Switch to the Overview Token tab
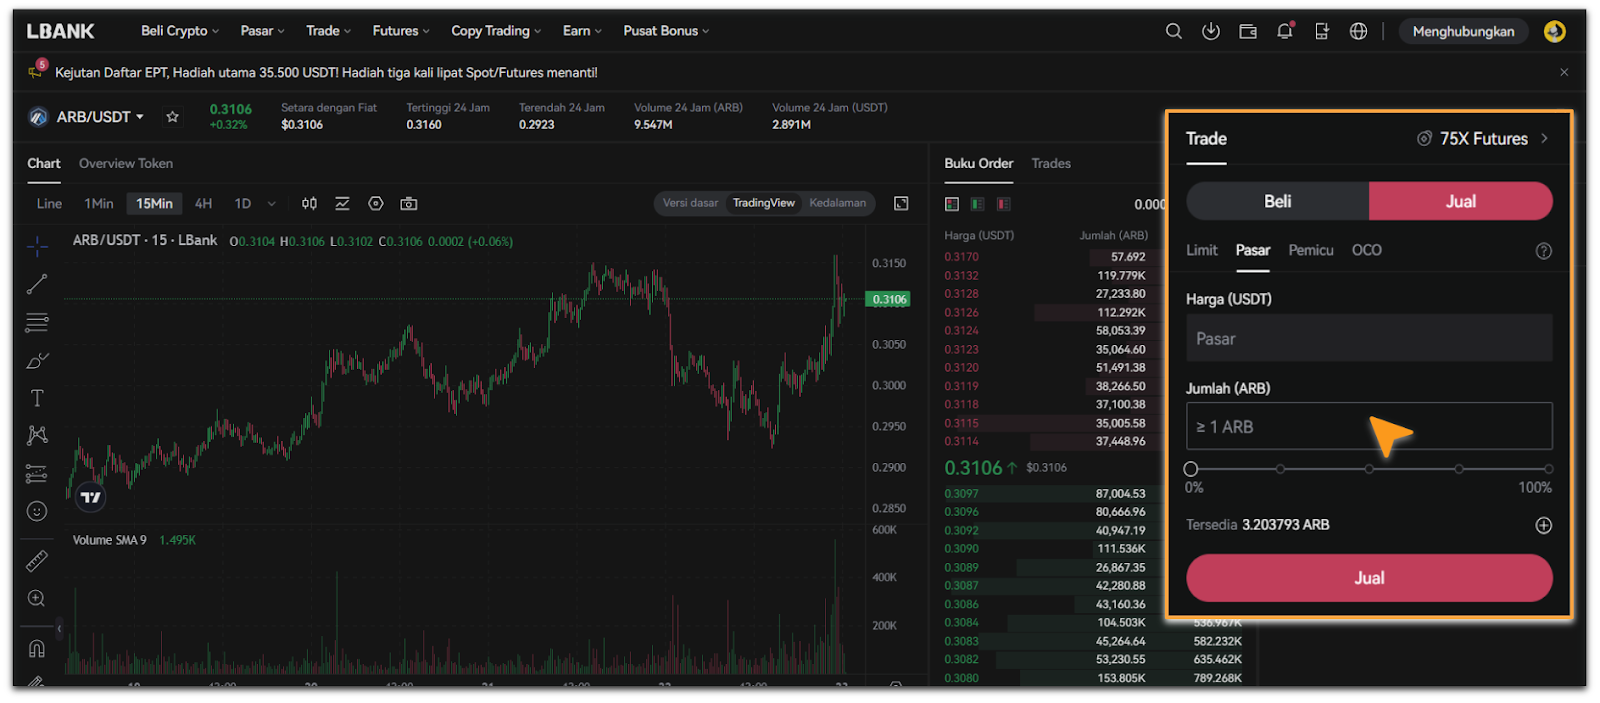The height and width of the screenshot is (703, 1600). click(x=126, y=163)
